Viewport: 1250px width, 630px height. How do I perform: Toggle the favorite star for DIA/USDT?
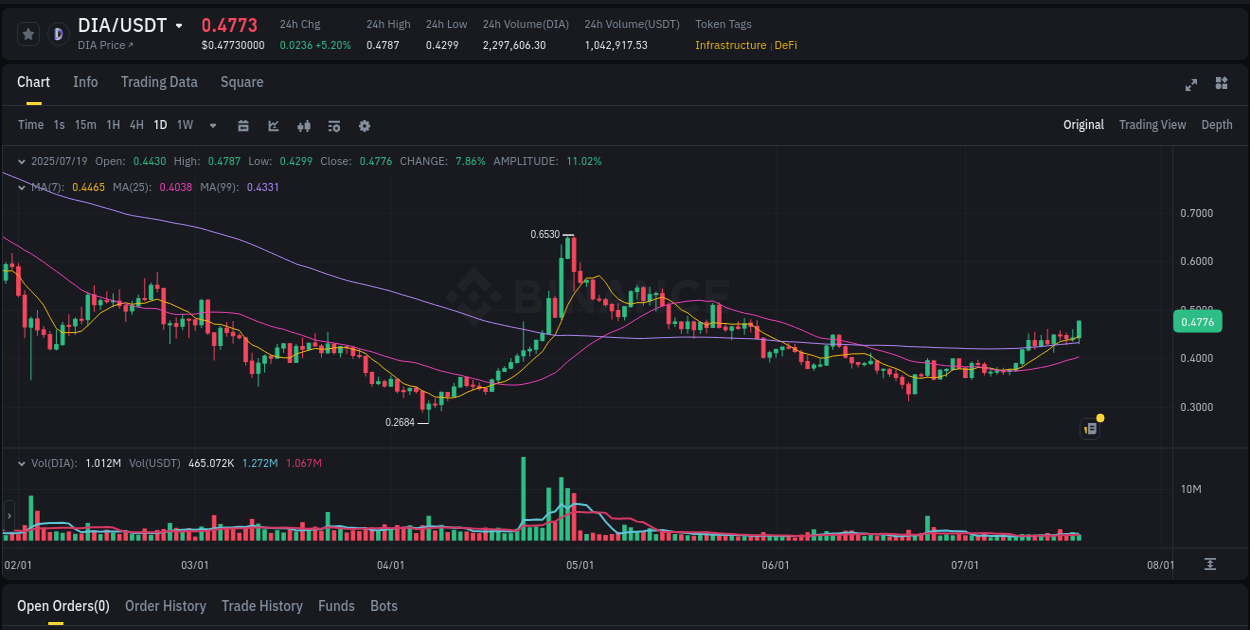[28, 33]
